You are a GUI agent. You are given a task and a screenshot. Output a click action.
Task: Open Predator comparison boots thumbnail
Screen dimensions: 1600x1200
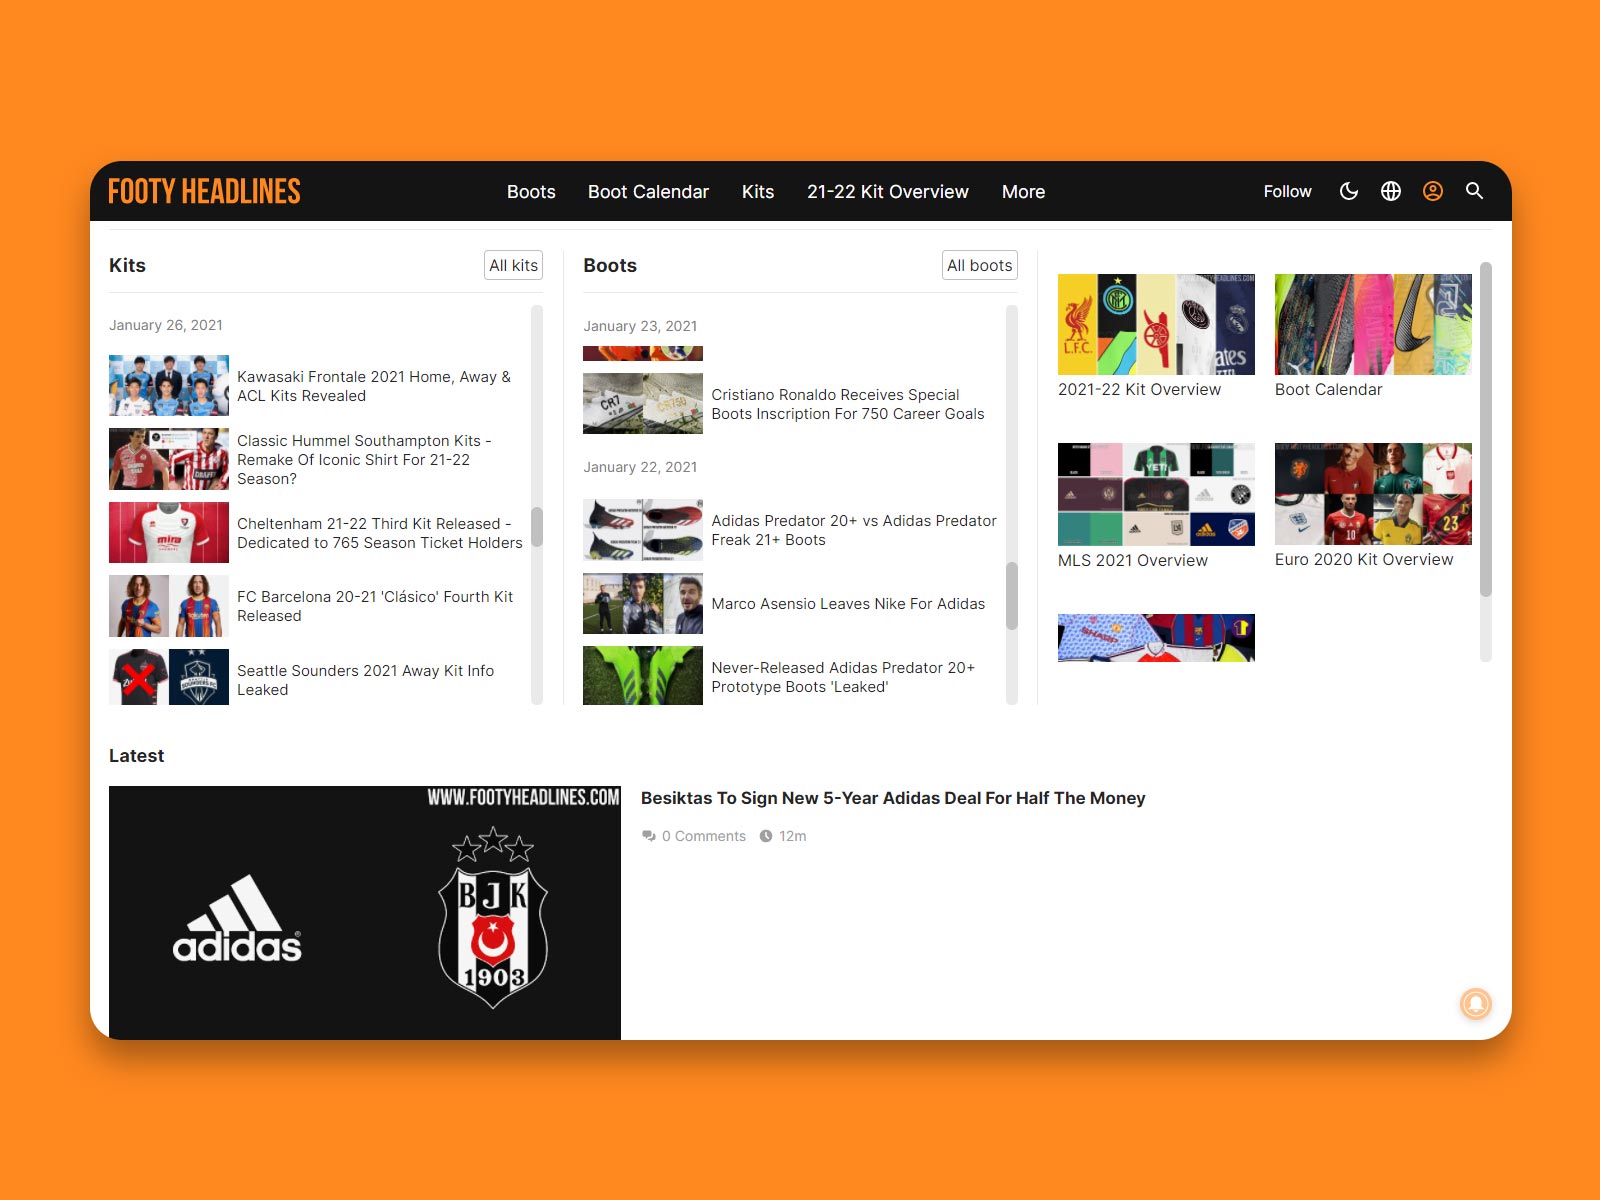(643, 530)
